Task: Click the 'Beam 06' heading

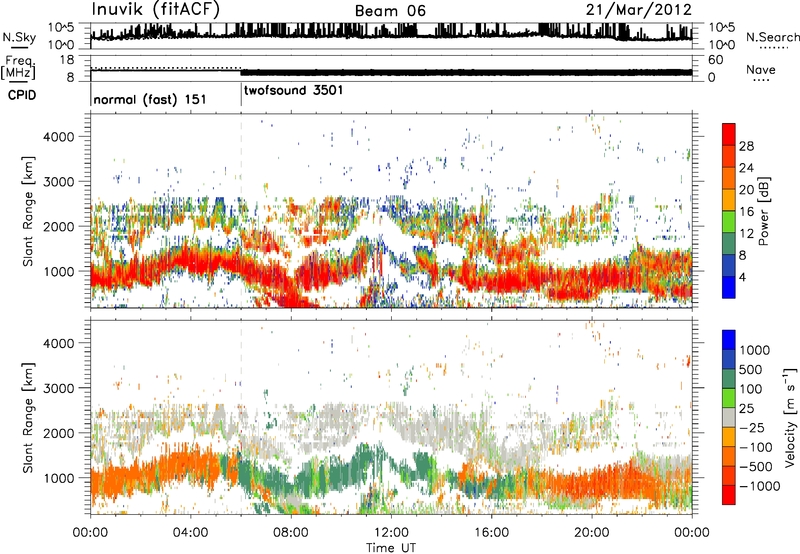Action: (390, 11)
